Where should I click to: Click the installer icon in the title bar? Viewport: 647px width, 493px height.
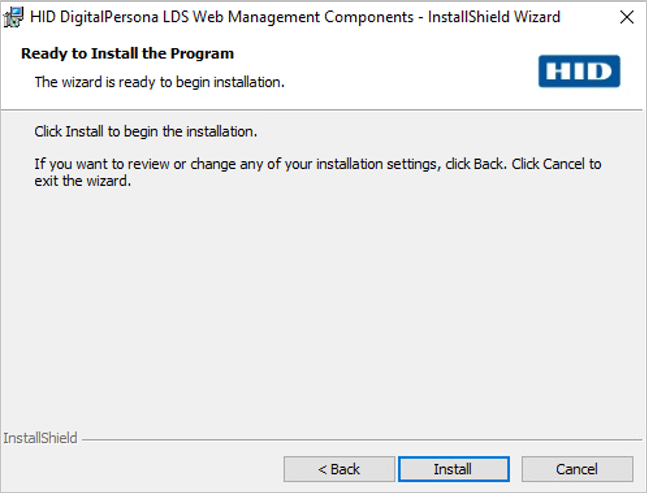point(15,17)
